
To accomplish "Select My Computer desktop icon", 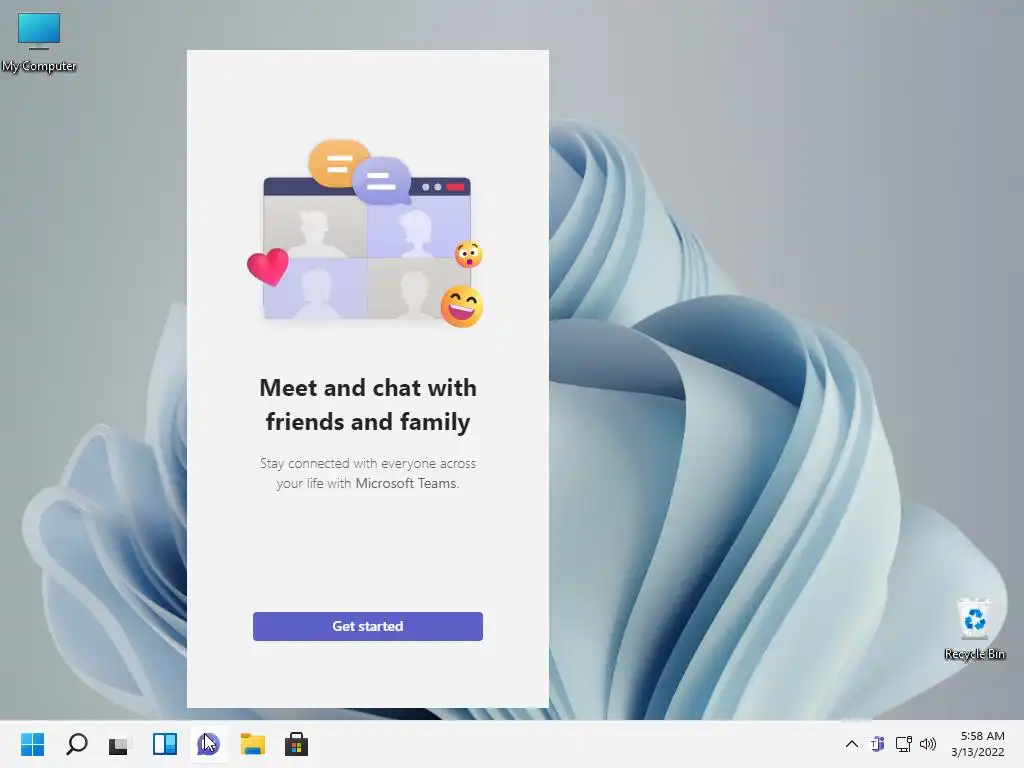I will click(39, 42).
